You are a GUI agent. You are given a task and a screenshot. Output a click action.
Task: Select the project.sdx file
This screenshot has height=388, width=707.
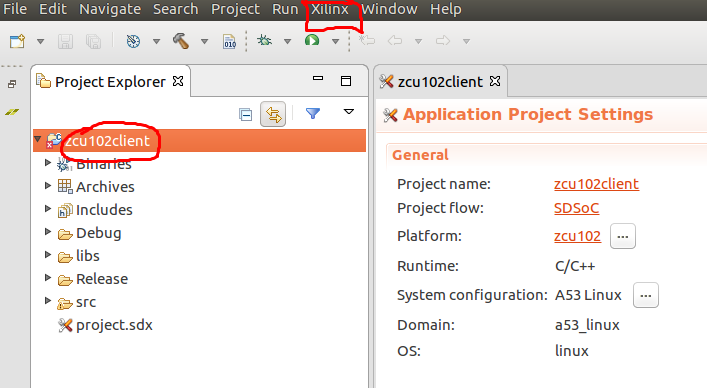click(105, 325)
